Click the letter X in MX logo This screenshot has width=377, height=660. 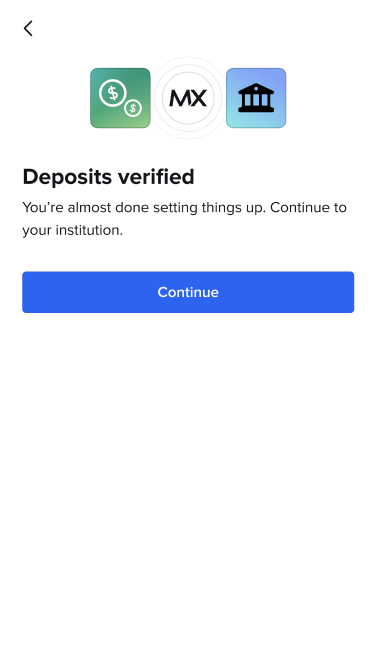pyautogui.click(x=198, y=98)
